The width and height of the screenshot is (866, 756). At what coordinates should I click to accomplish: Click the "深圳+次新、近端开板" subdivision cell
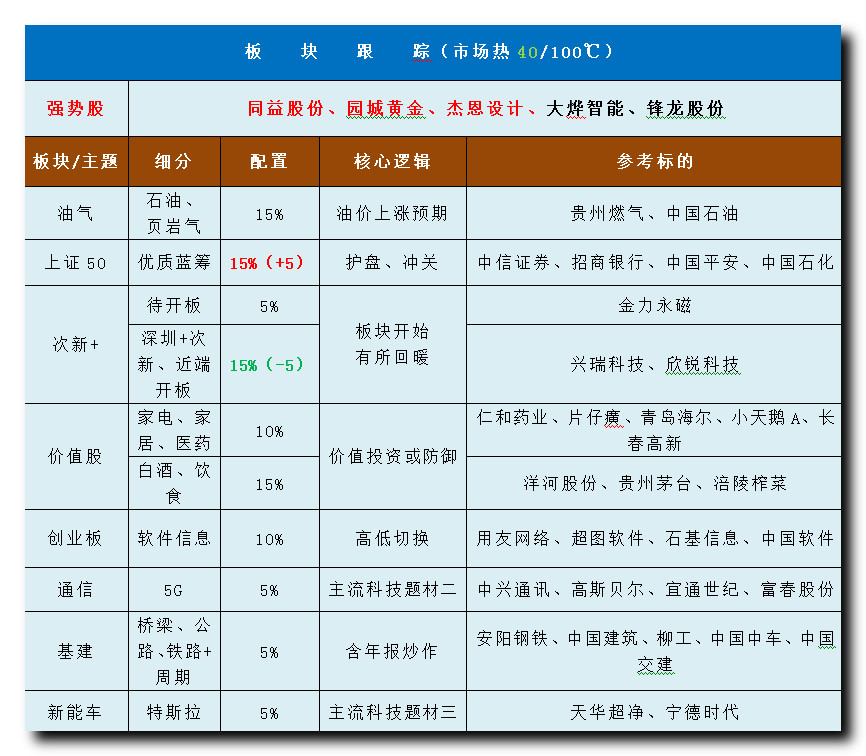(174, 364)
